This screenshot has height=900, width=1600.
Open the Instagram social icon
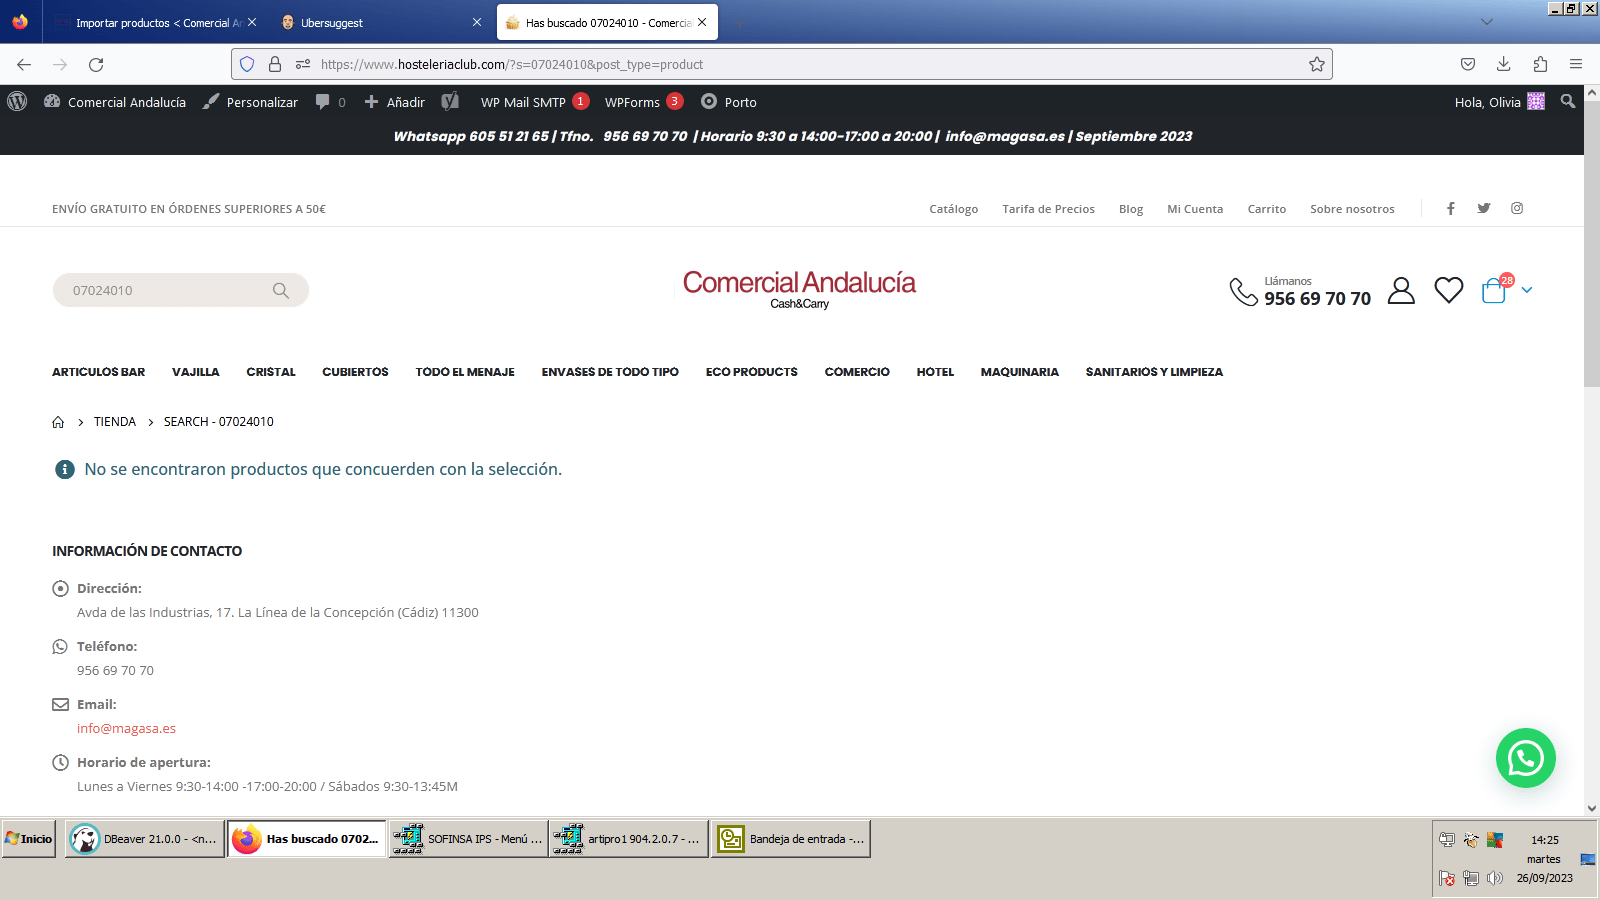click(1517, 208)
